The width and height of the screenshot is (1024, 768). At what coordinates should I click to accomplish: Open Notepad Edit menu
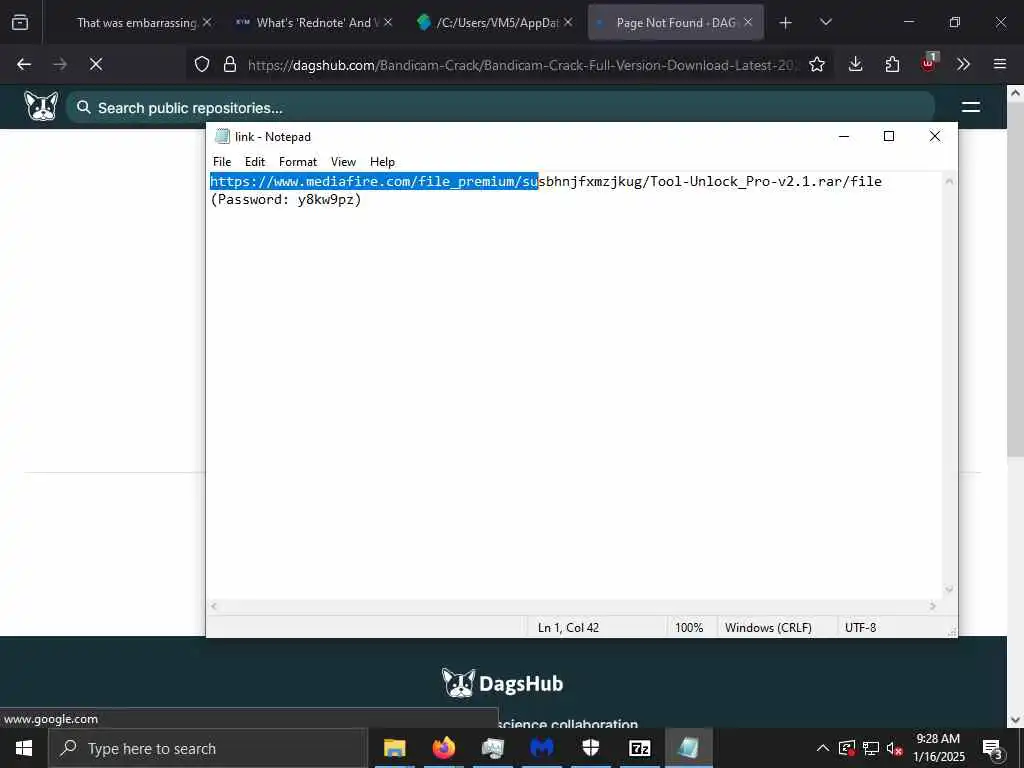255,162
